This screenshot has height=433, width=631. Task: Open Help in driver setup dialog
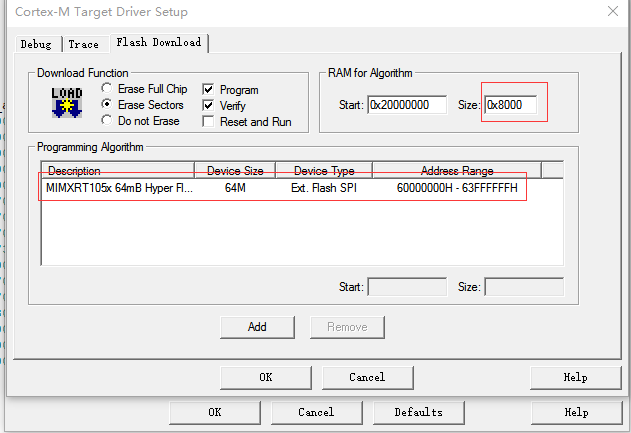575,377
